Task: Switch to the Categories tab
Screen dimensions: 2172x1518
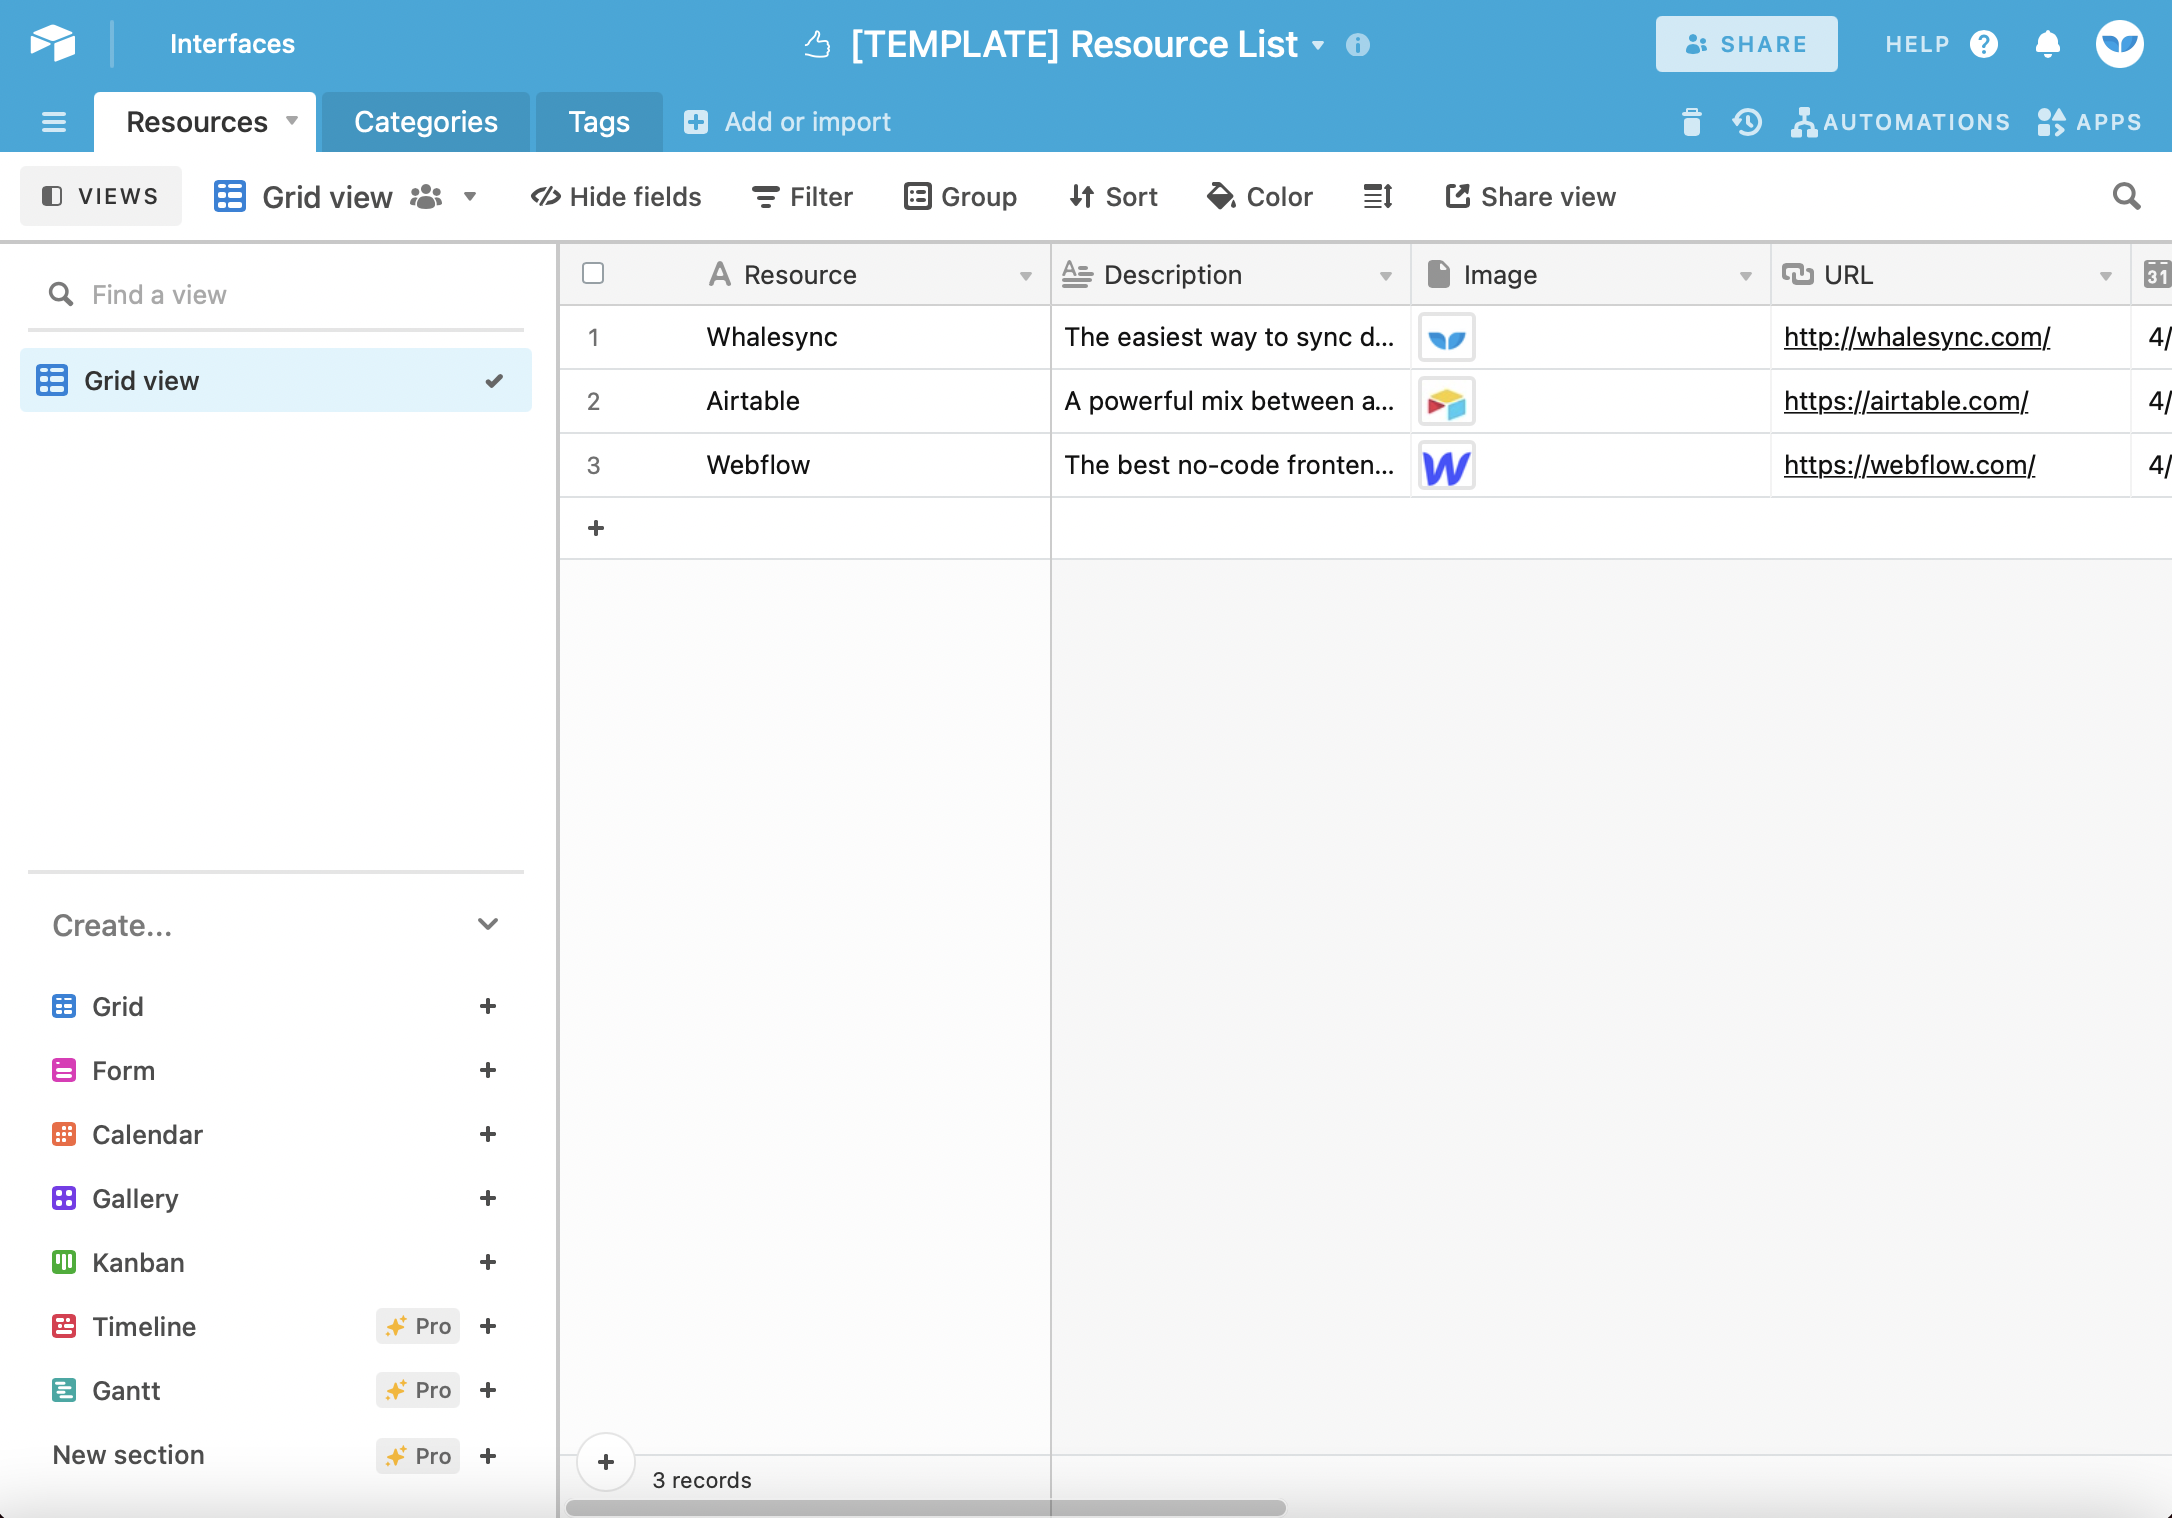Action: pyautogui.click(x=425, y=121)
